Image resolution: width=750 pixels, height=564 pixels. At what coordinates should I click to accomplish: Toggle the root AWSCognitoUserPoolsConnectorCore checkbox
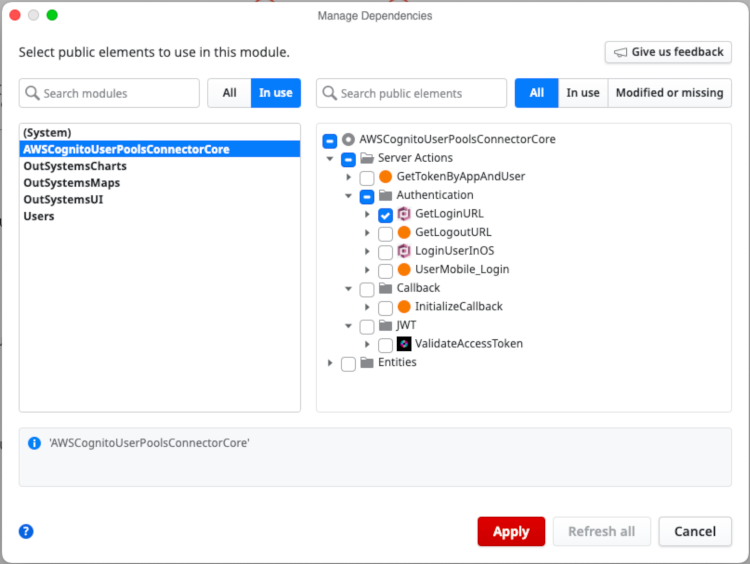coord(330,141)
